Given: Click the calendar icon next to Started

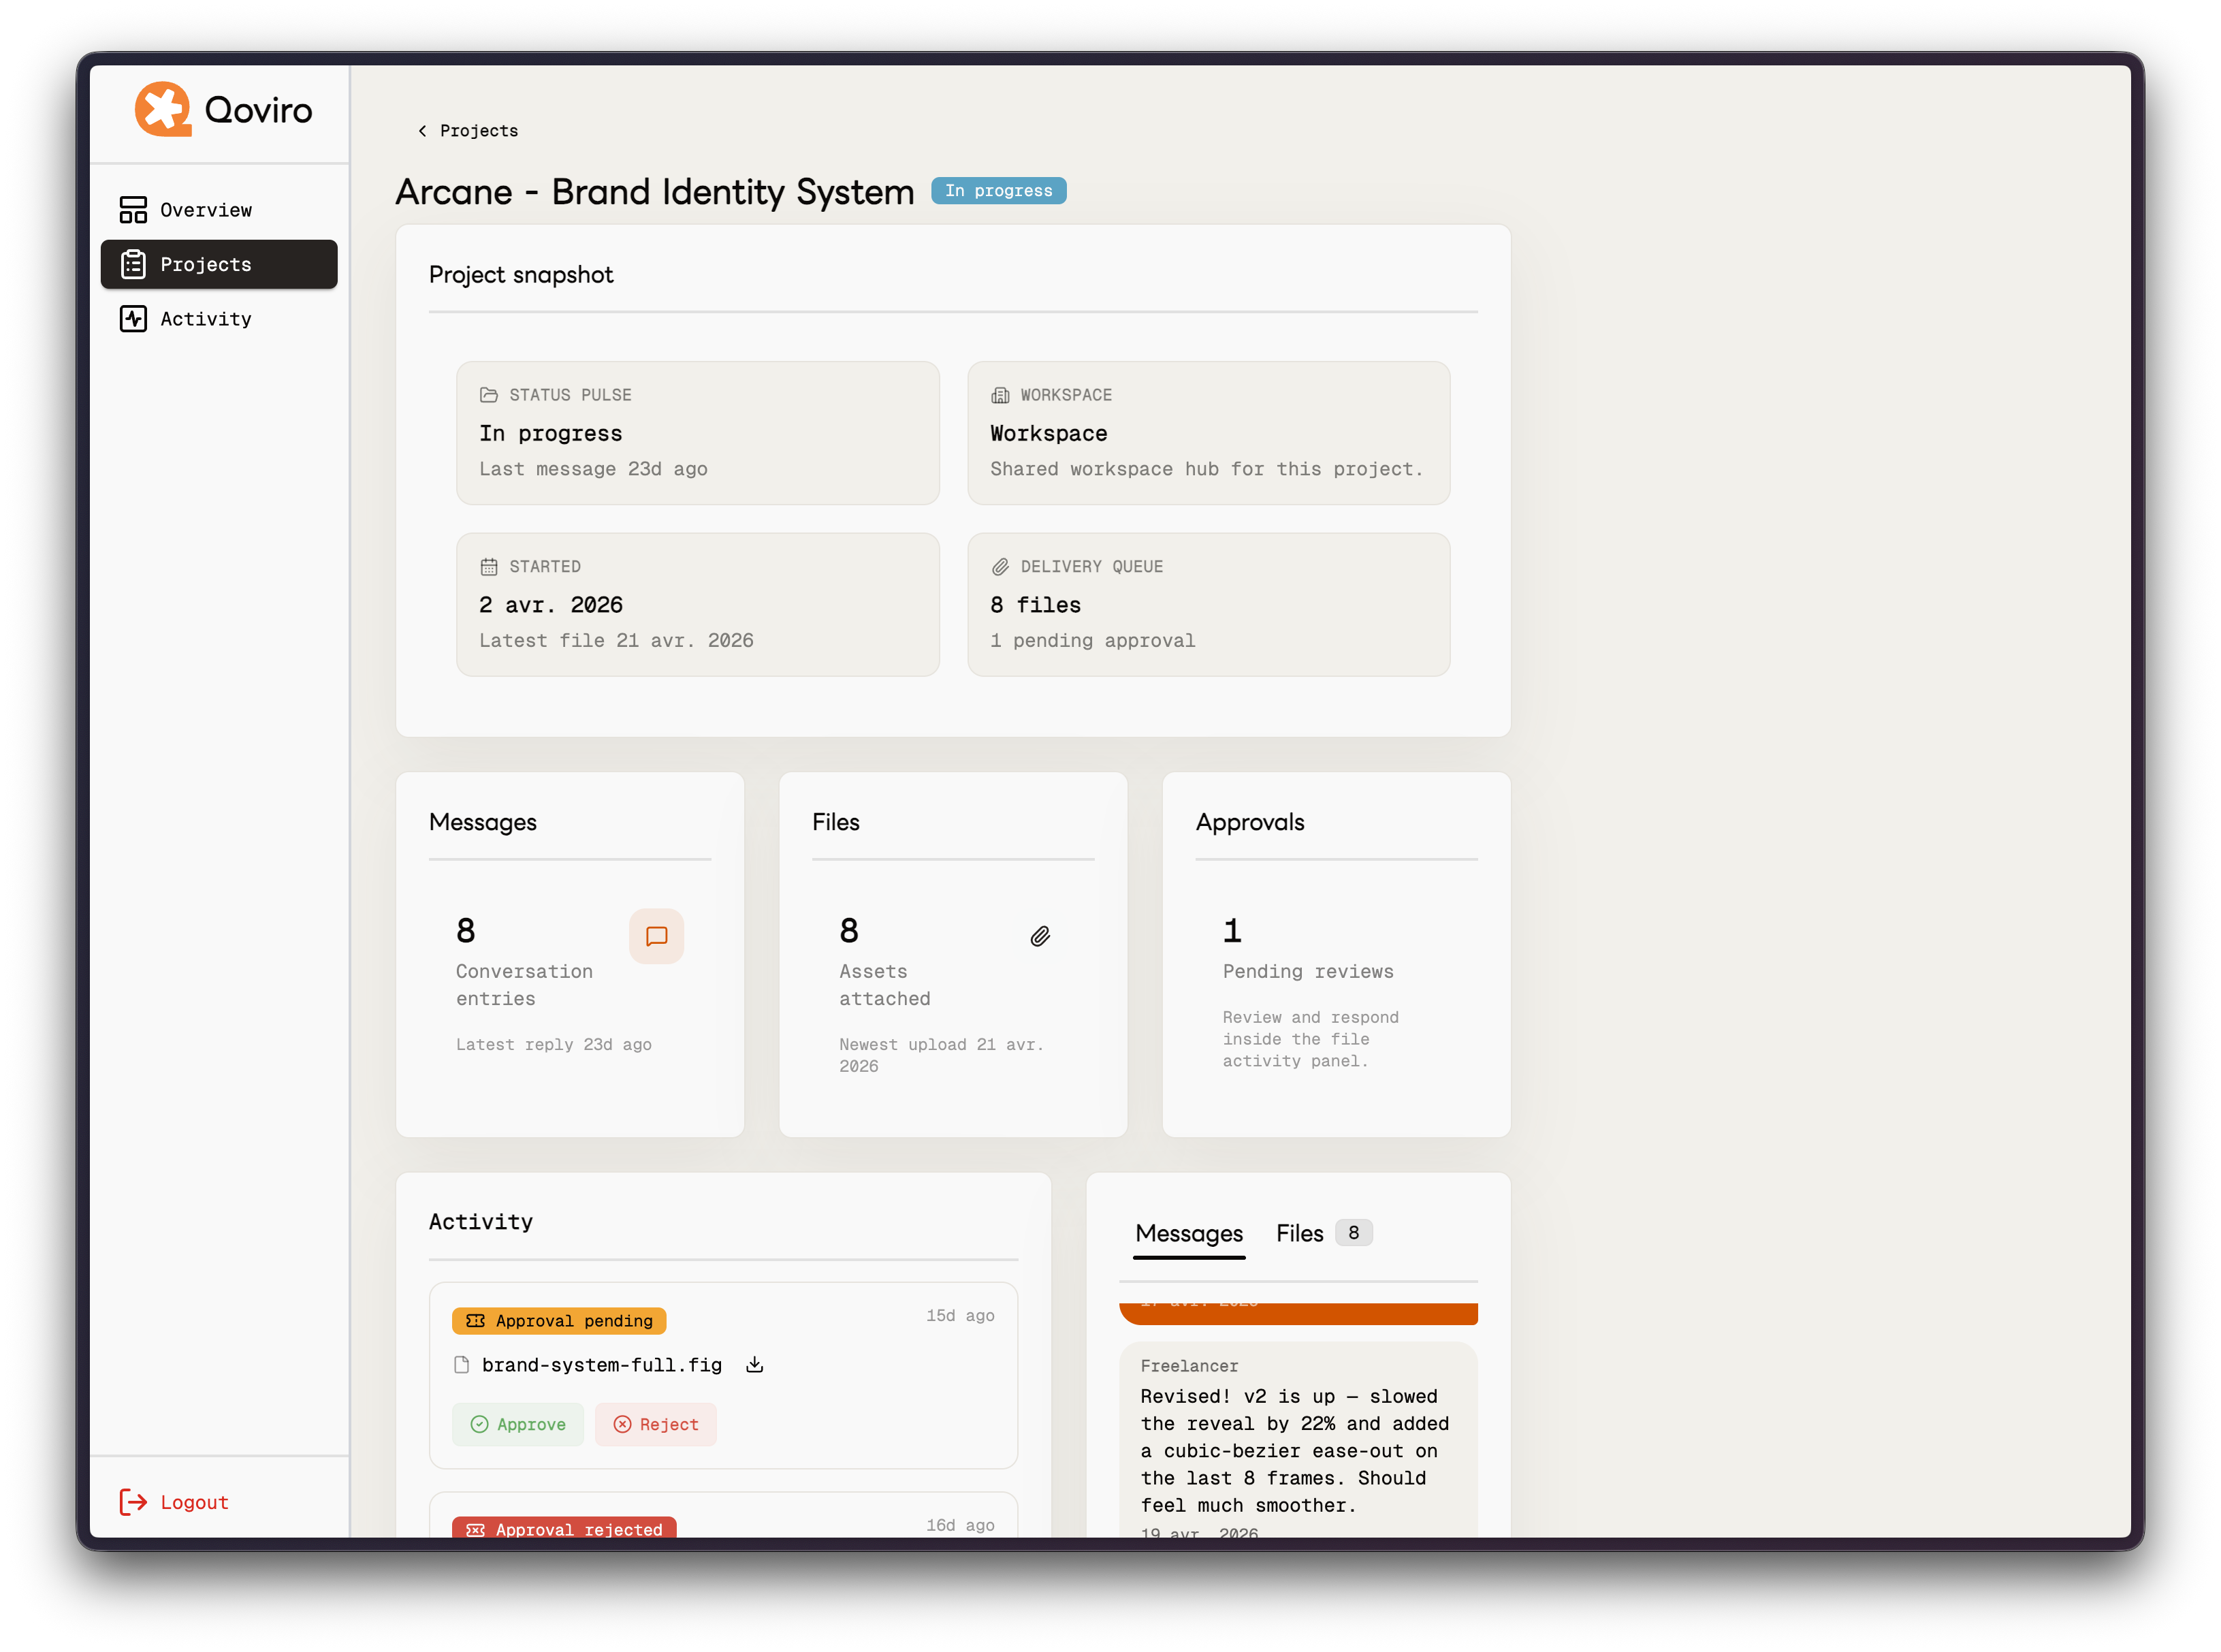Looking at the screenshot, I should tap(488, 567).
